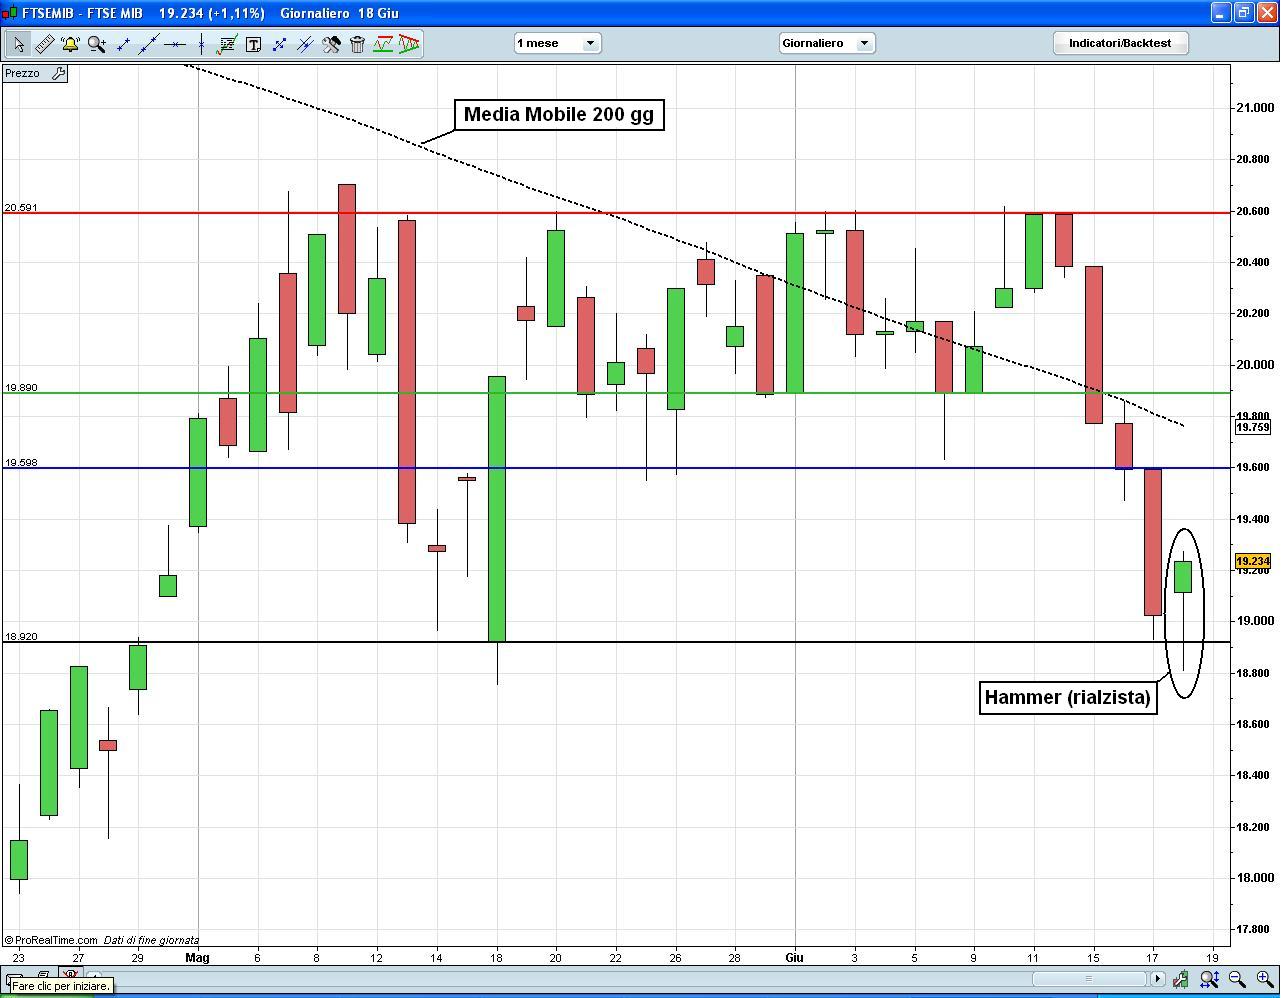Maximize the FTSEMIB chart window

[x=1244, y=13]
